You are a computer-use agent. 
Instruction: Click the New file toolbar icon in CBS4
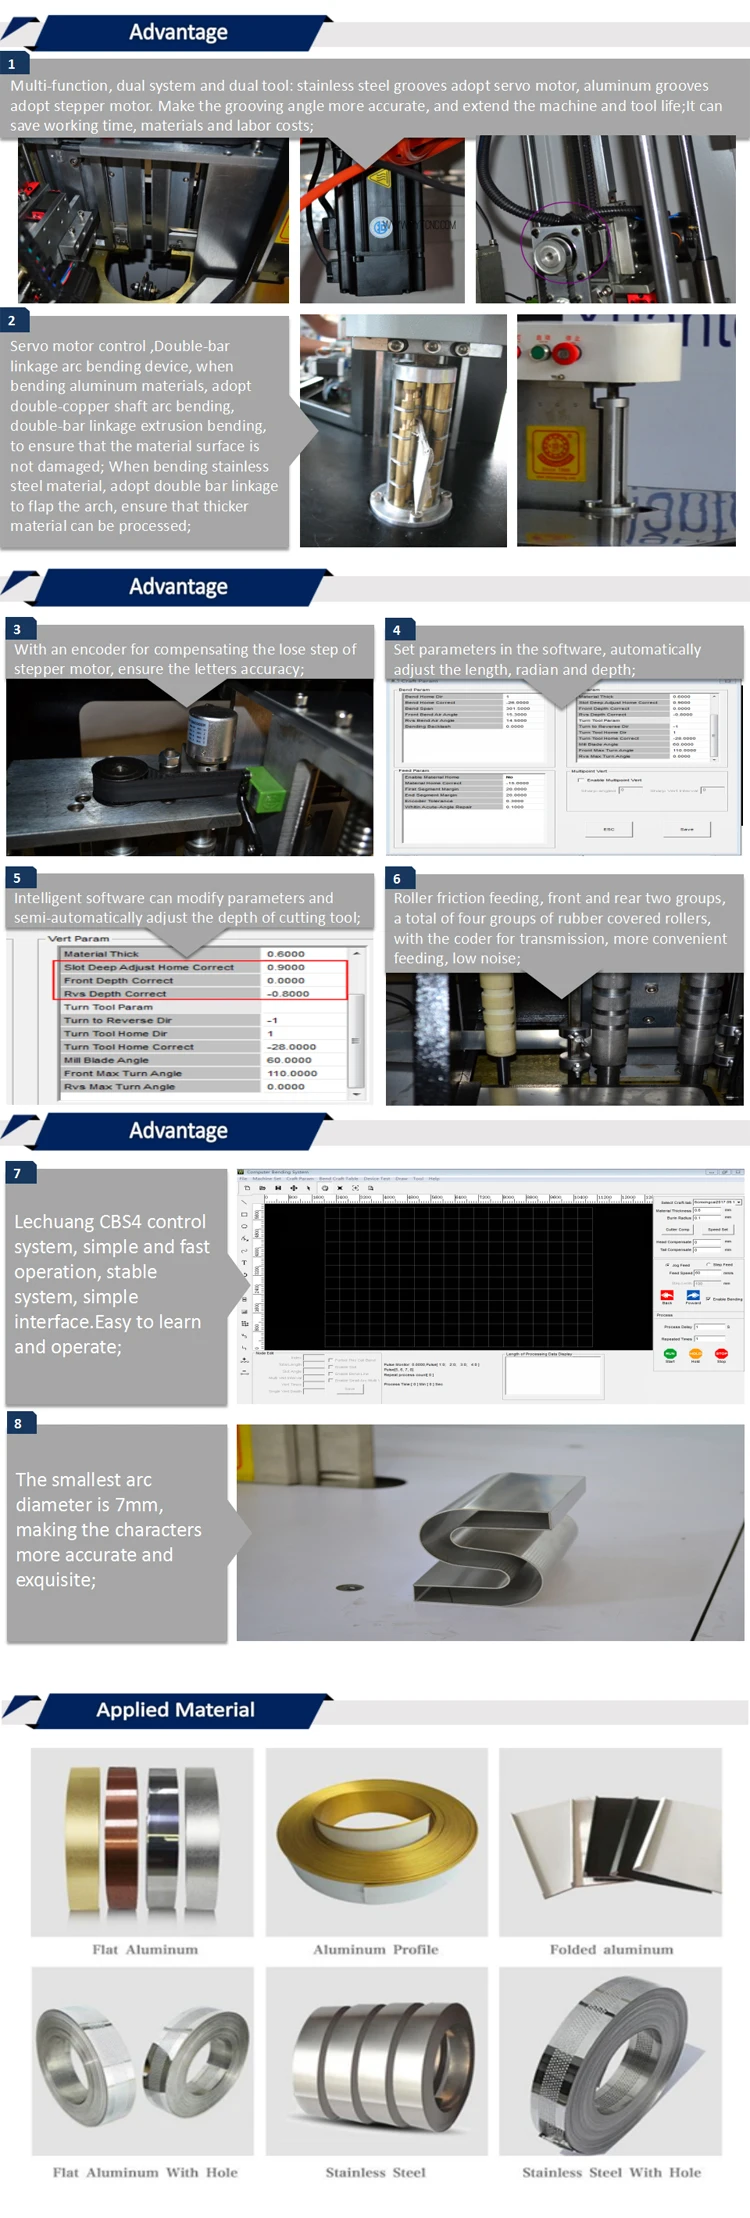point(247,1188)
